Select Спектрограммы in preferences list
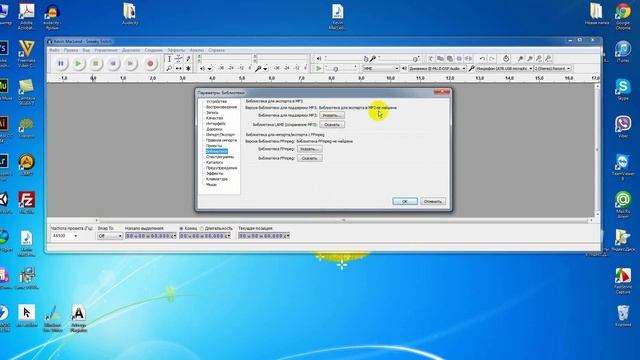The width and height of the screenshot is (640, 360). point(220,157)
